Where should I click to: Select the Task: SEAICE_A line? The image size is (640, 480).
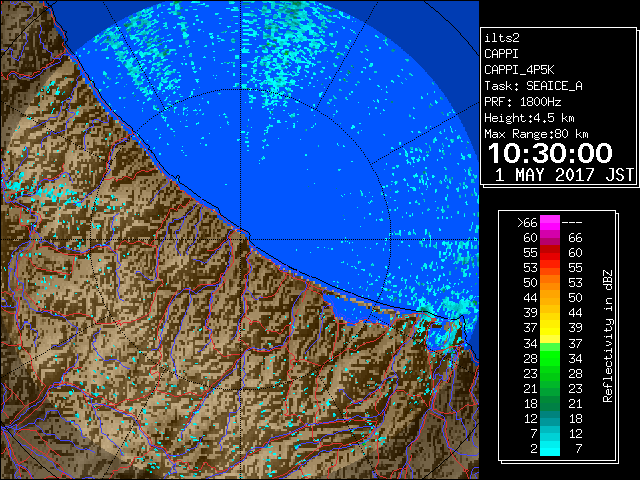(x=533, y=86)
